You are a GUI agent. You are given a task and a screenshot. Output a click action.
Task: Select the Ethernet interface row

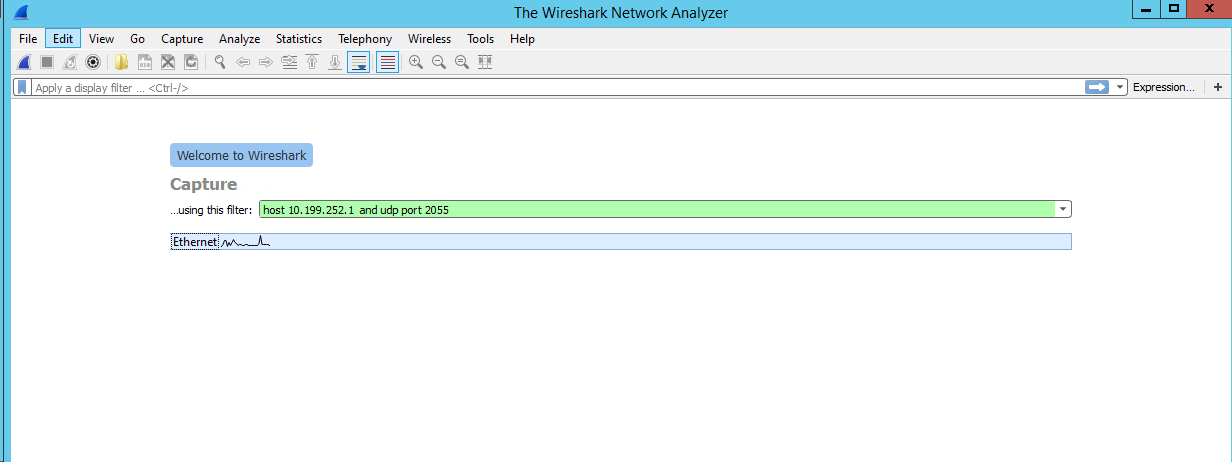click(x=621, y=242)
